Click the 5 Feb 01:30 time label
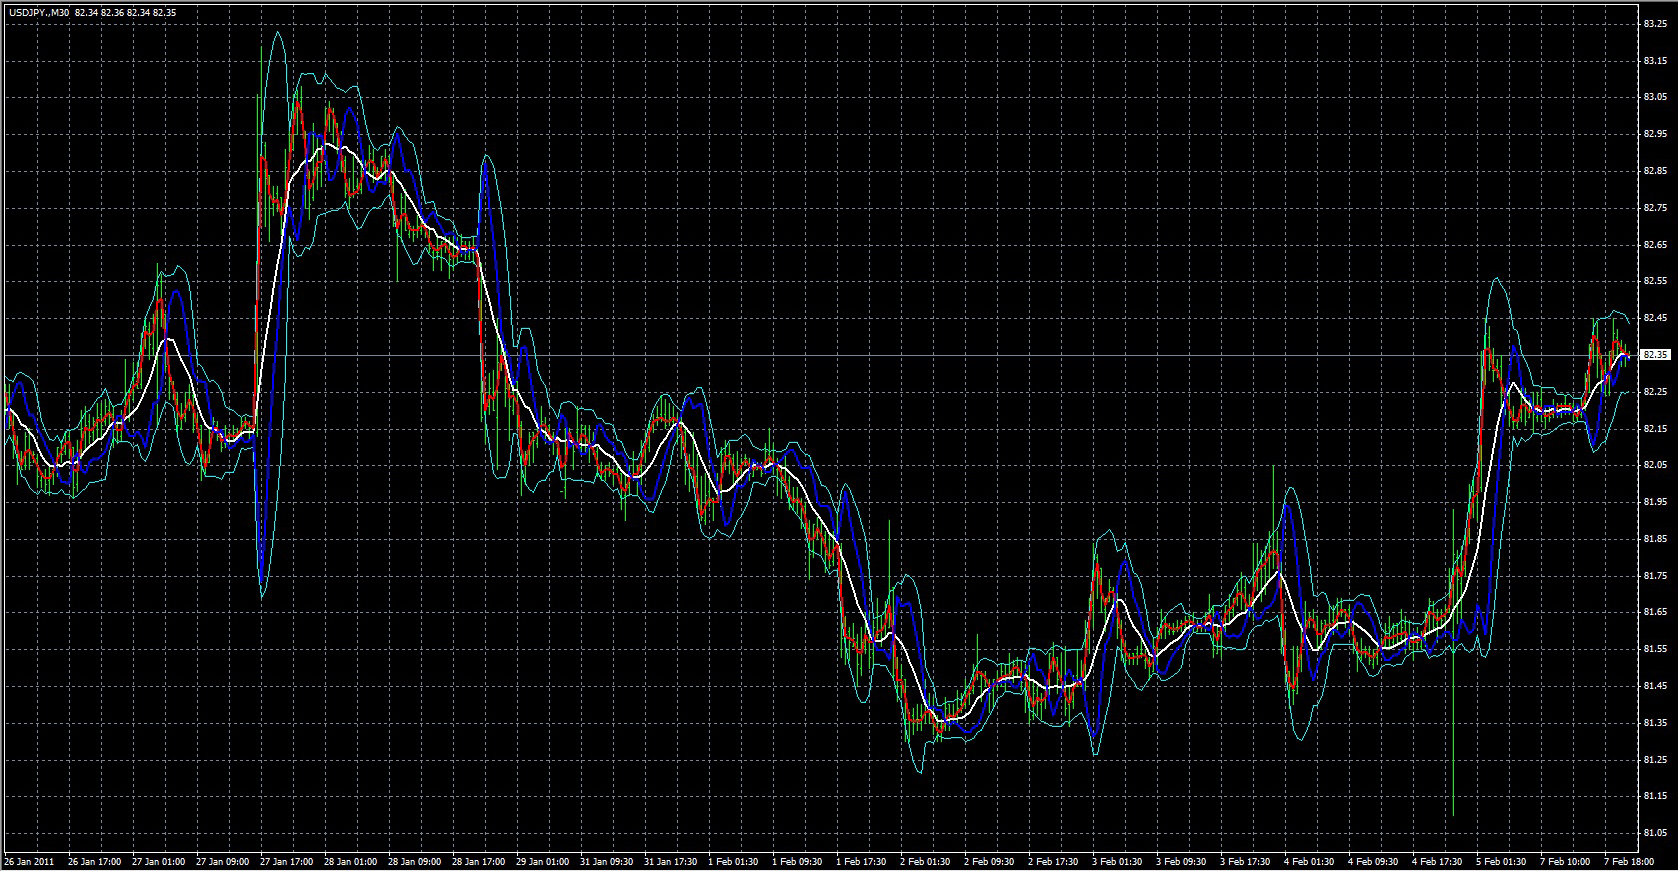 [x=1501, y=861]
